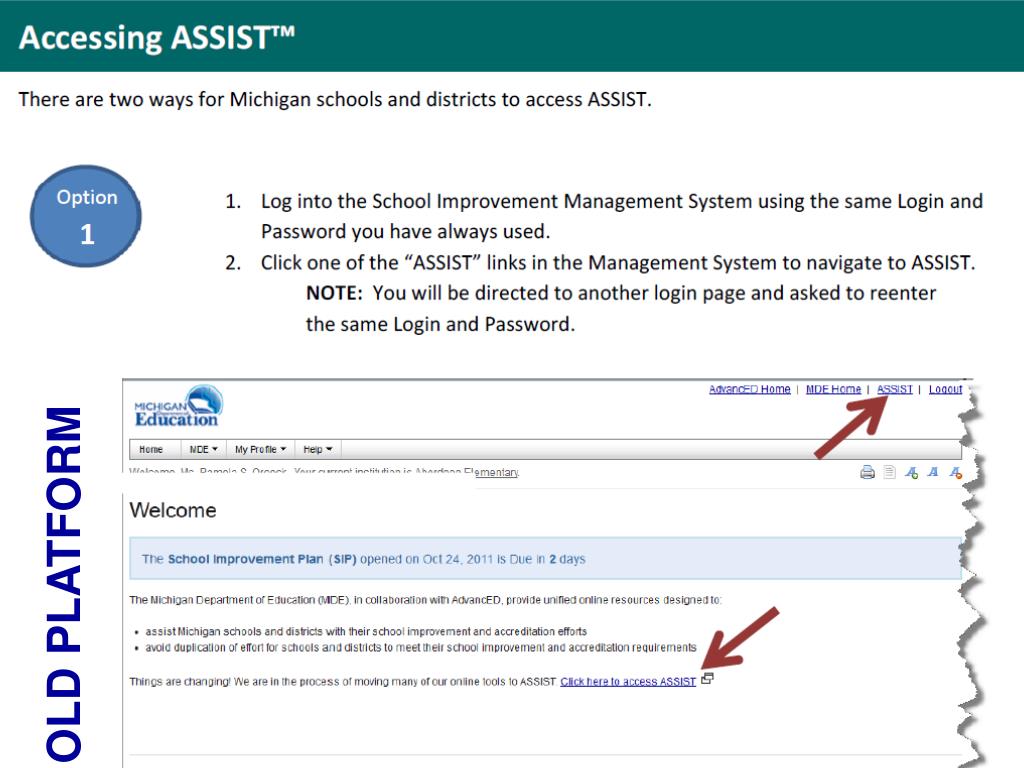Decrease font size with A-minus icon
The width and height of the screenshot is (1024, 768).
tap(955, 472)
